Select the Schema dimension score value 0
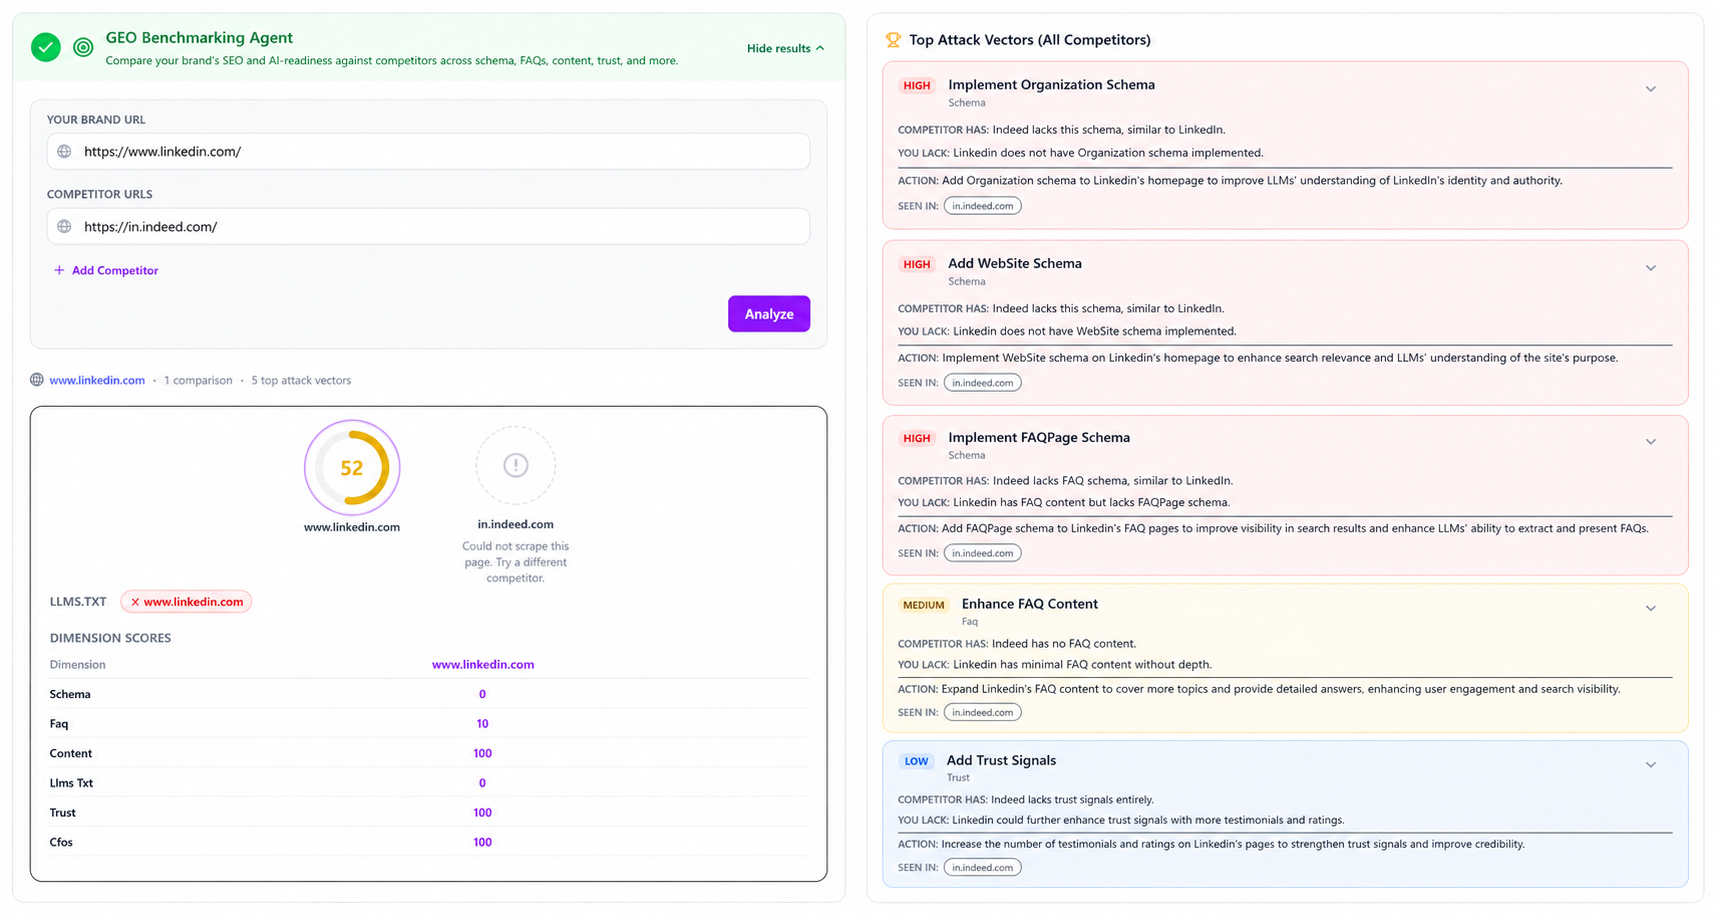 coord(482,694)
